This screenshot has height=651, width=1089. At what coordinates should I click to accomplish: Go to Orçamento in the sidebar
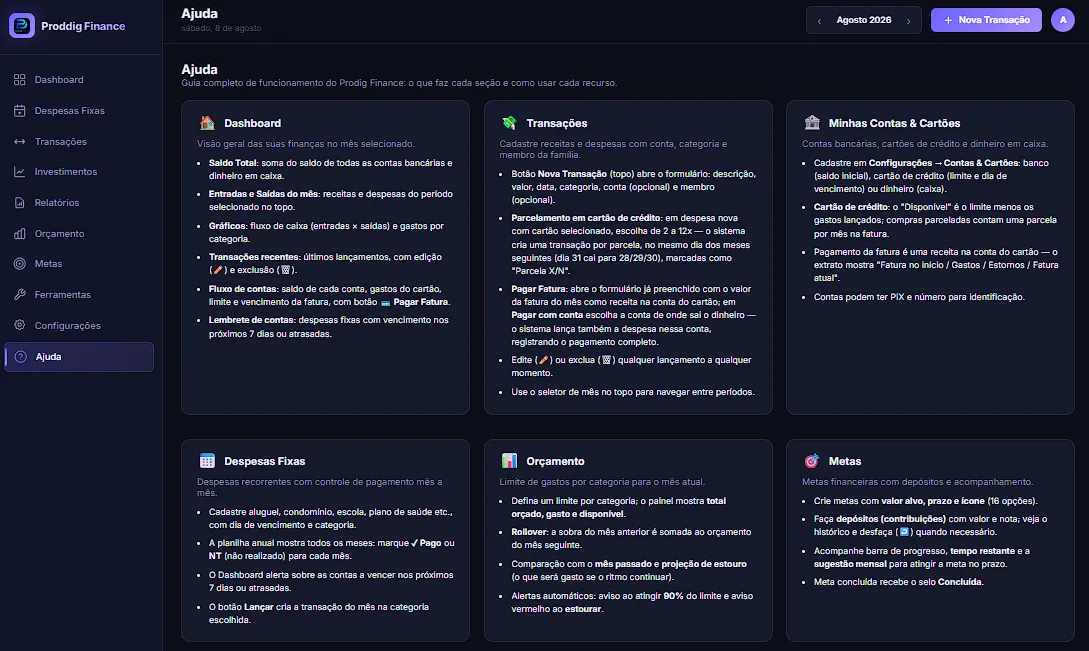click(79, 233)
